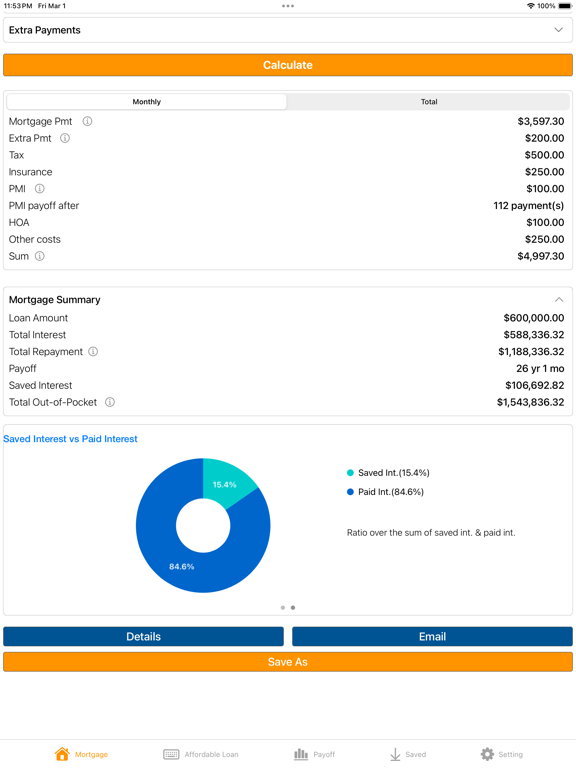576x768 pixels.
Task: Tap the PMI info icon
Action: (40, 189)
